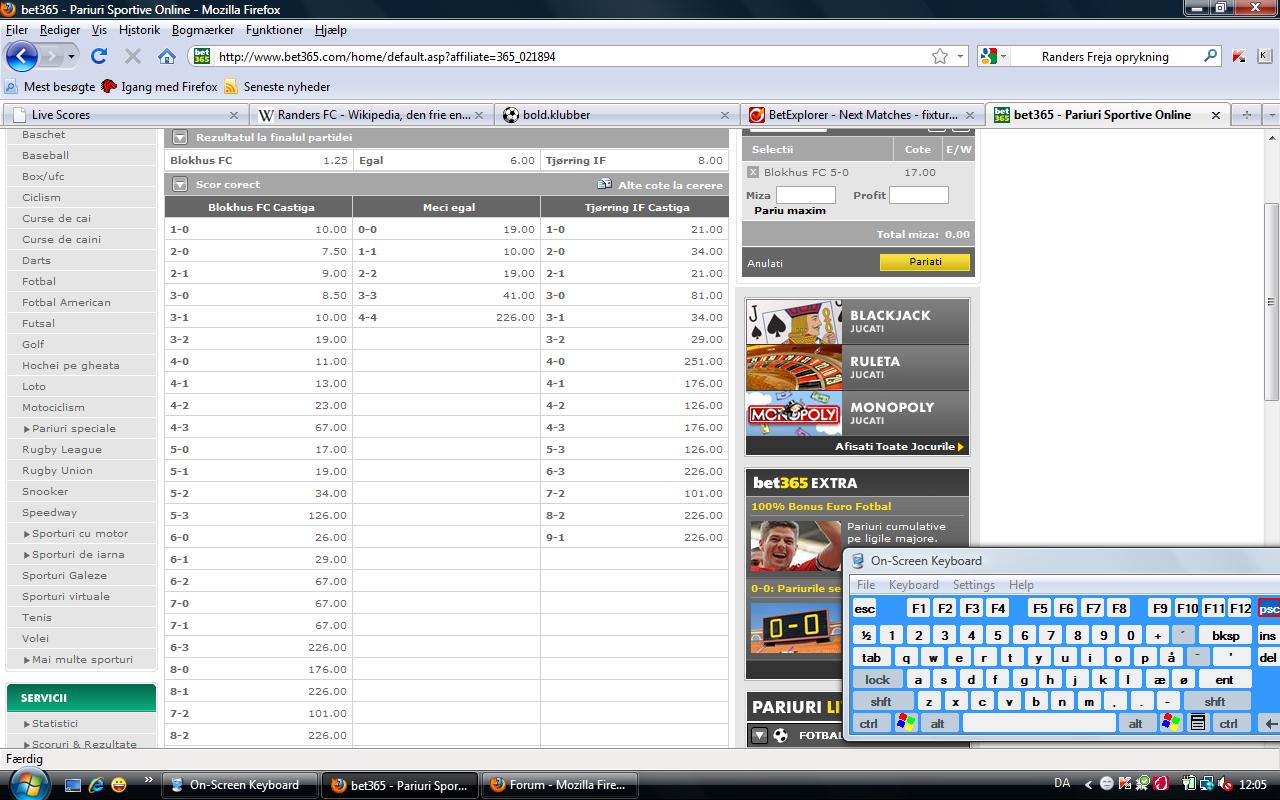Bookmark this page with the star icon
1280x800 pixels.
point(940,57)
